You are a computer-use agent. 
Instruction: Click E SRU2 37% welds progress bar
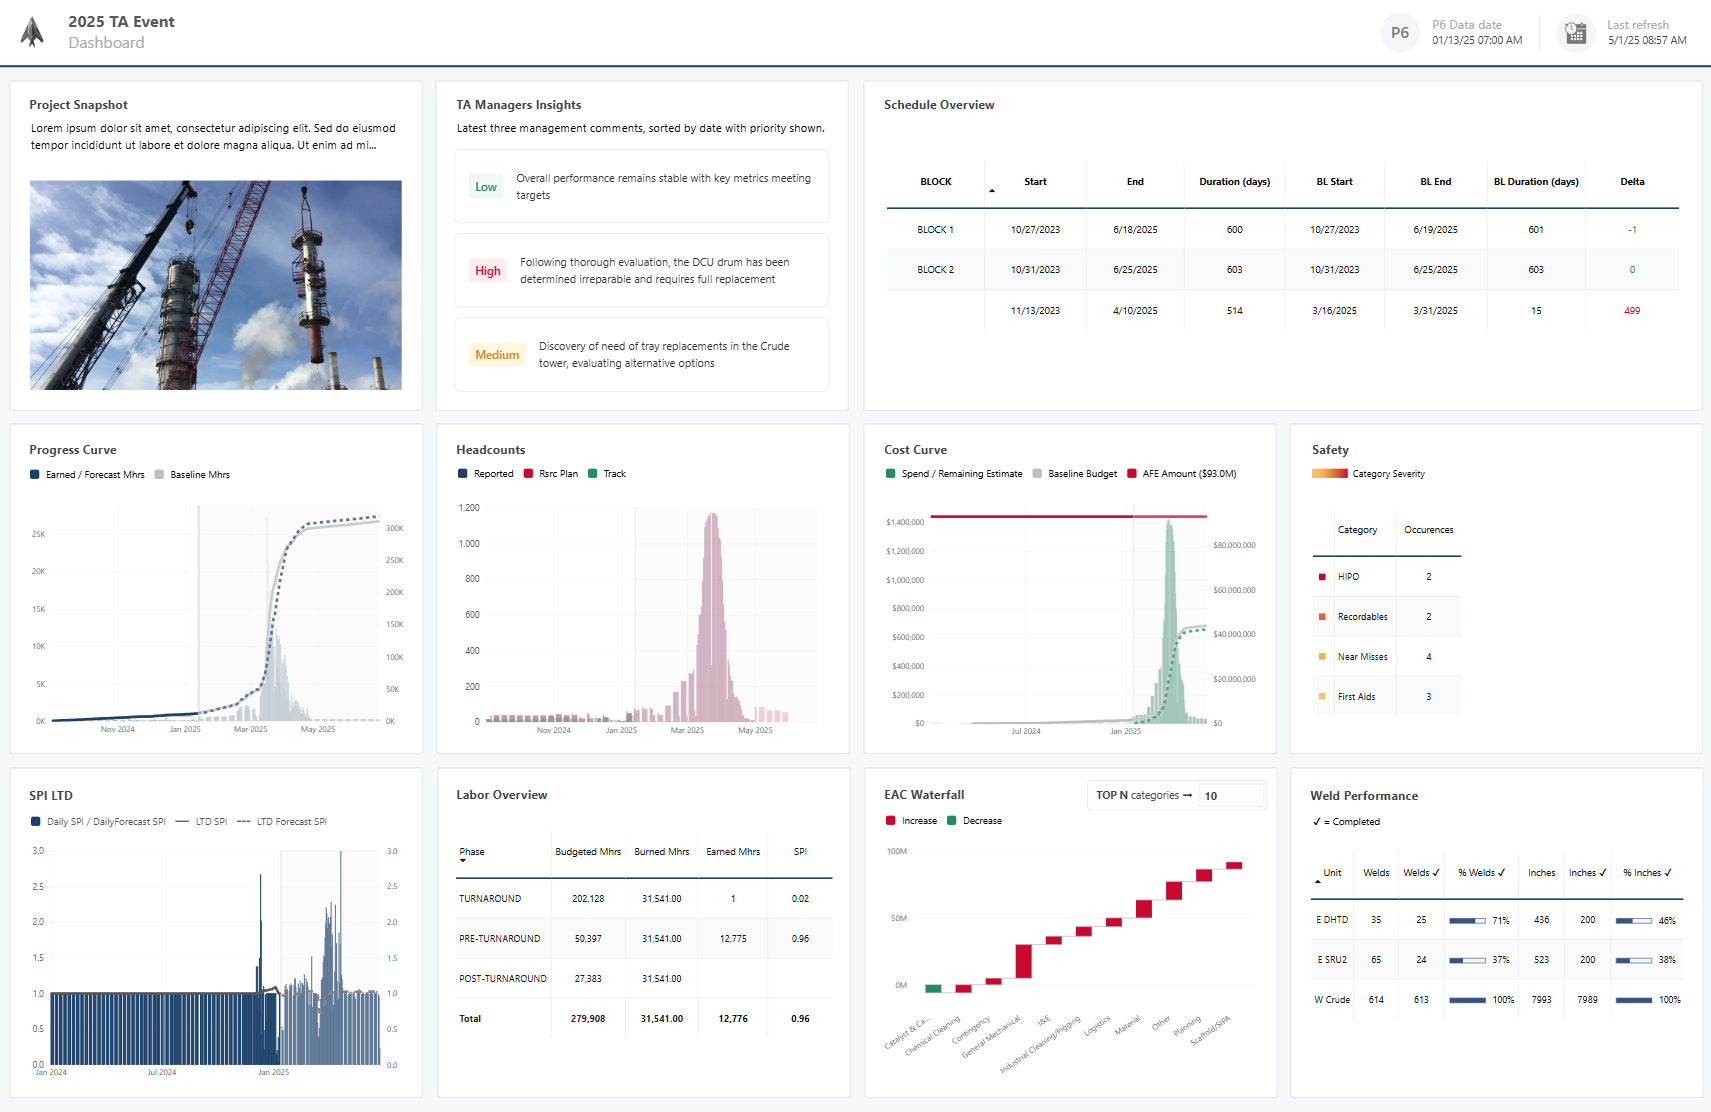[x=1467, y=961]
